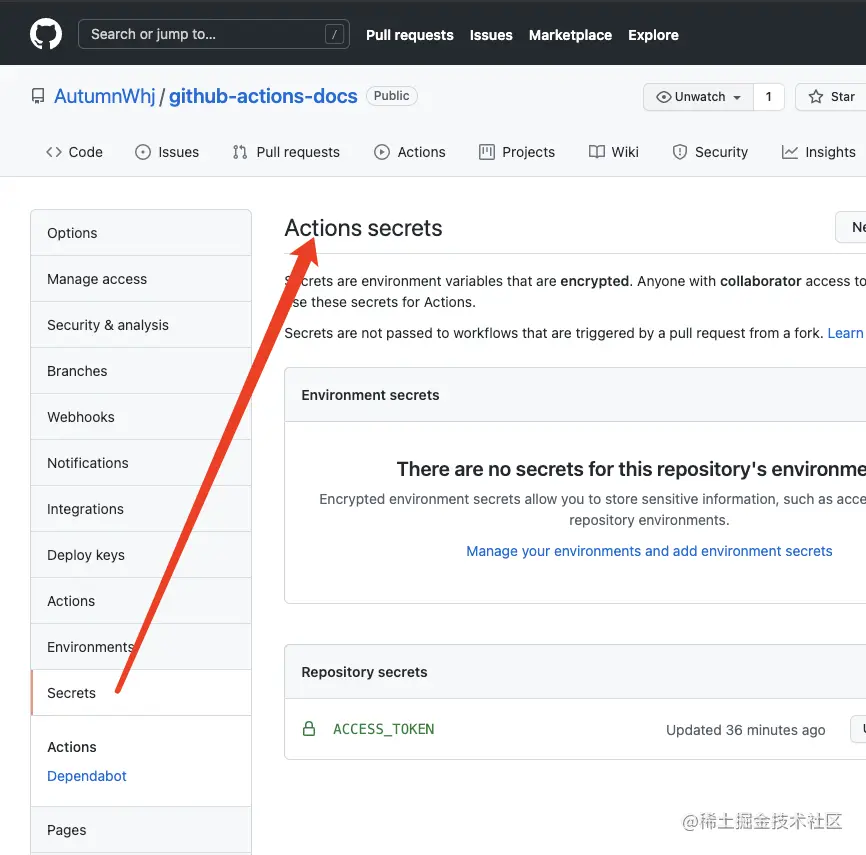Click the ACCESS_TOKEN secret name
This screenshot has width=866, height=855.
(384, 729)
